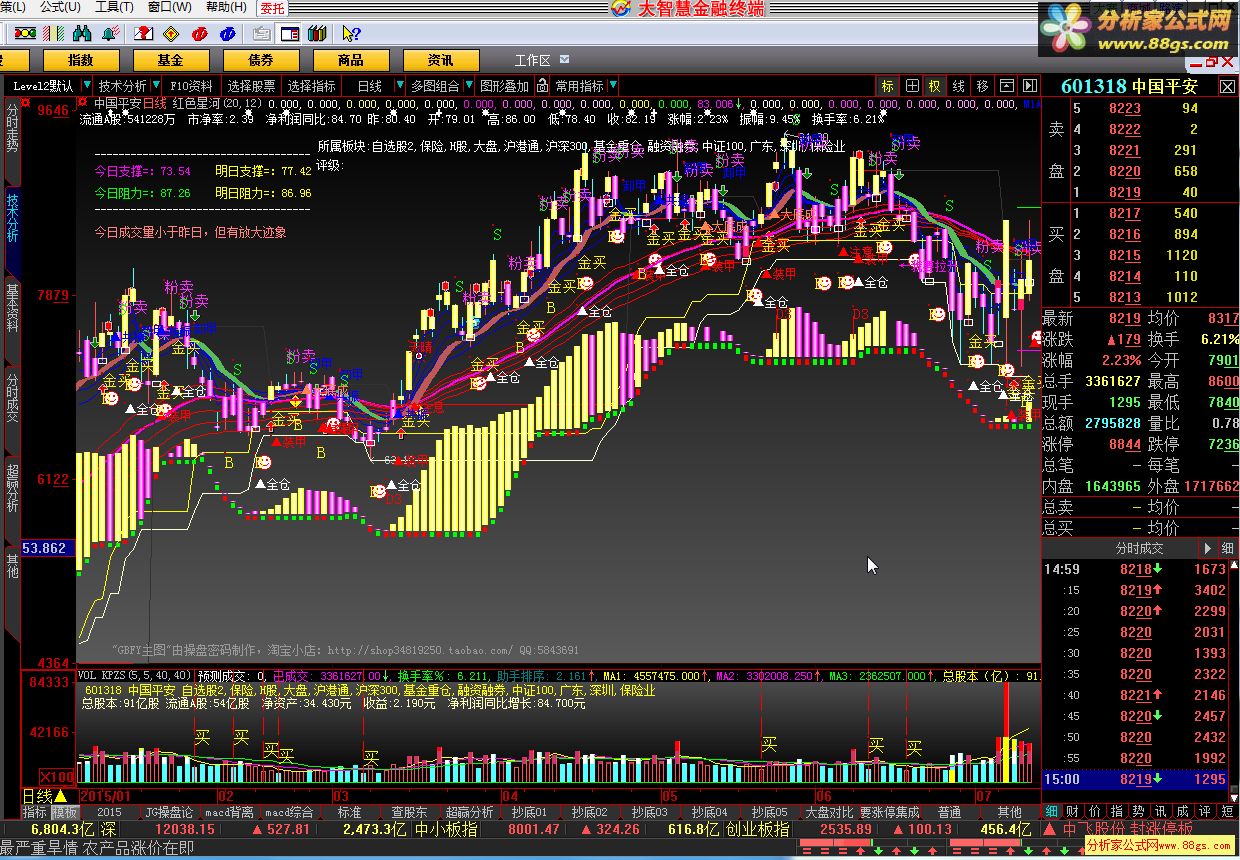Viewport: 1240px width, 860px height.
Task: Open the books library toolbar icon
Action: (x=317, y=33)
